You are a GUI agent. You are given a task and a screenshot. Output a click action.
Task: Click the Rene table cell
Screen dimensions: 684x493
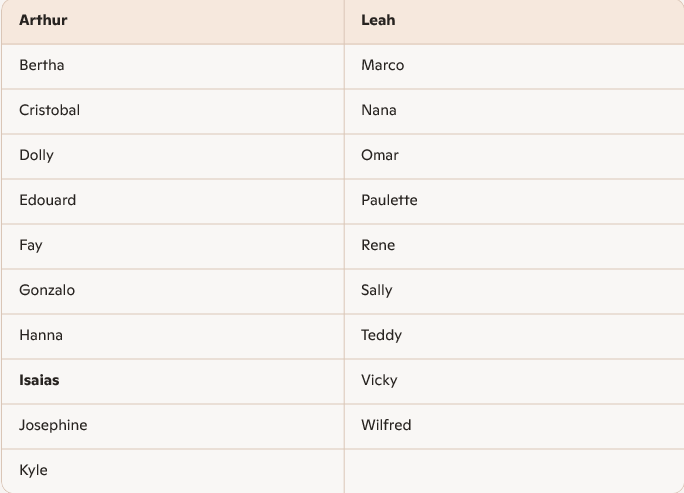click(378, 245)
